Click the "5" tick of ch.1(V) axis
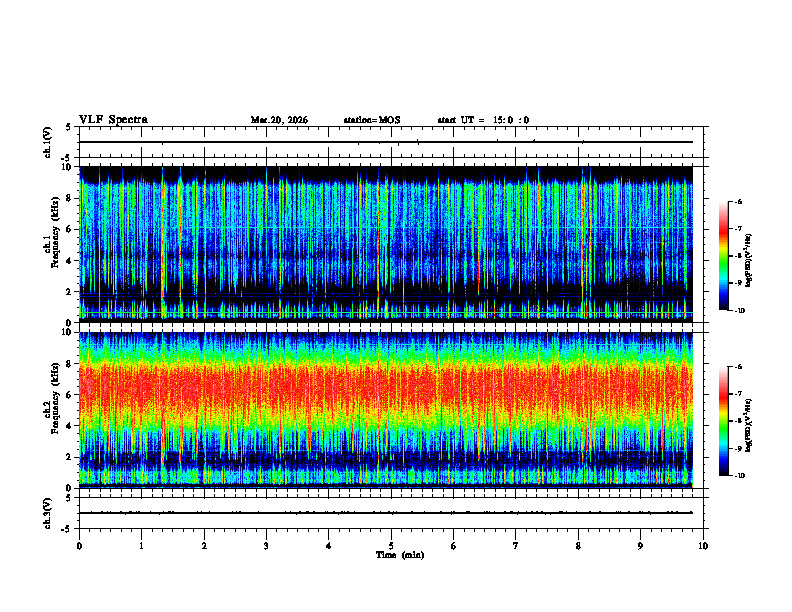The width and height of the screenshot is (792, 612). tap(69, 127)
